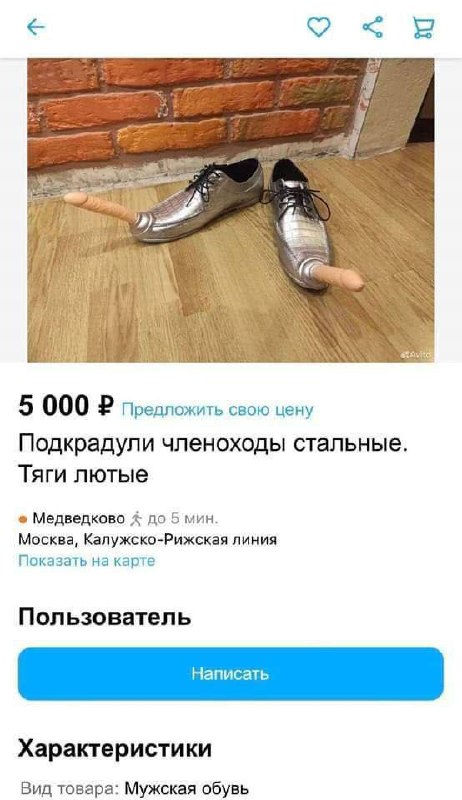Screen dimensions: 462x800
Task: Click the walking pedestrian icon
Action: tap(136, 519)
